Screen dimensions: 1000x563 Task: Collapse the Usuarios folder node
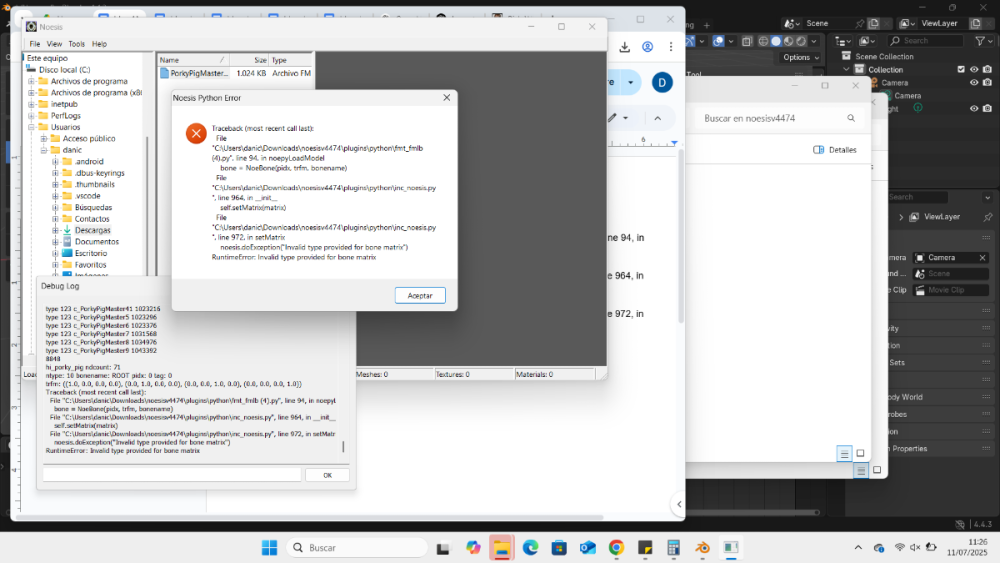31,127
